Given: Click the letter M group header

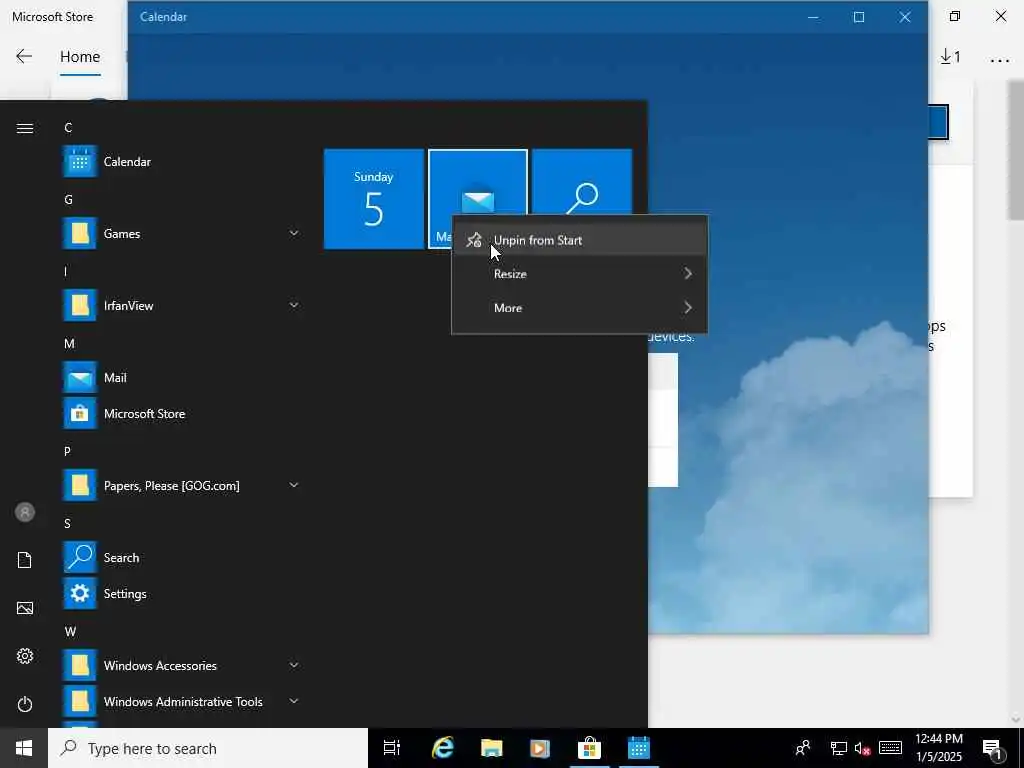Looking at the screenshot, I should (69, 344).
